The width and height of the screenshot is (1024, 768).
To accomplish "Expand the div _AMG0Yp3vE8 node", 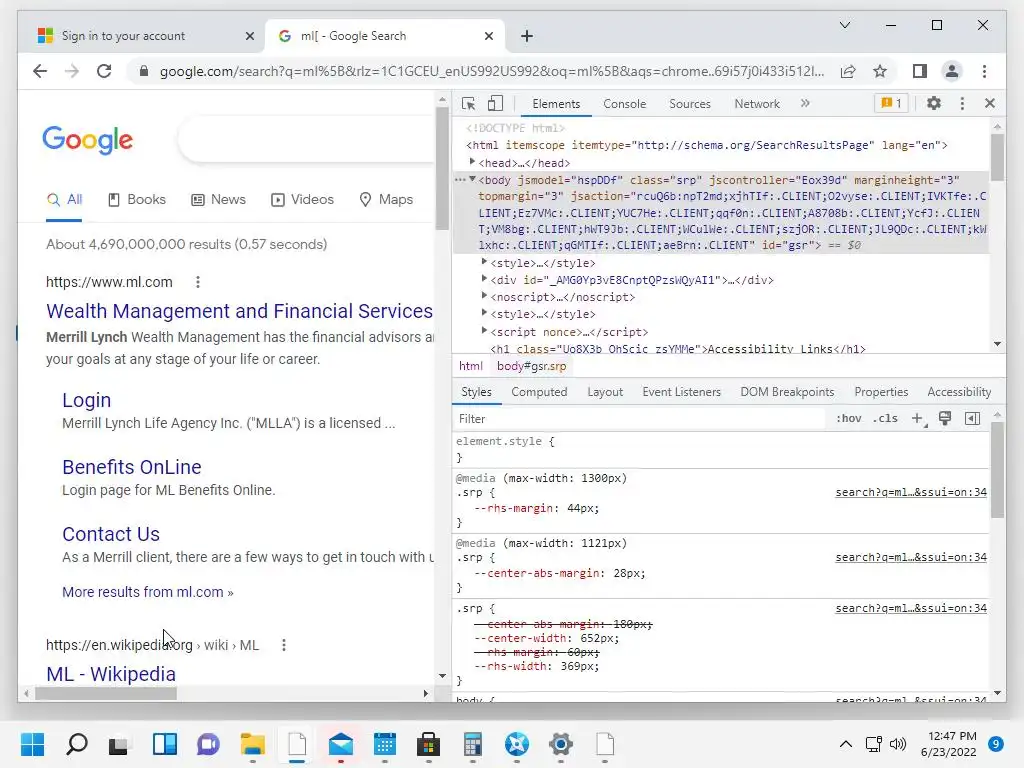I will point(484,279).
